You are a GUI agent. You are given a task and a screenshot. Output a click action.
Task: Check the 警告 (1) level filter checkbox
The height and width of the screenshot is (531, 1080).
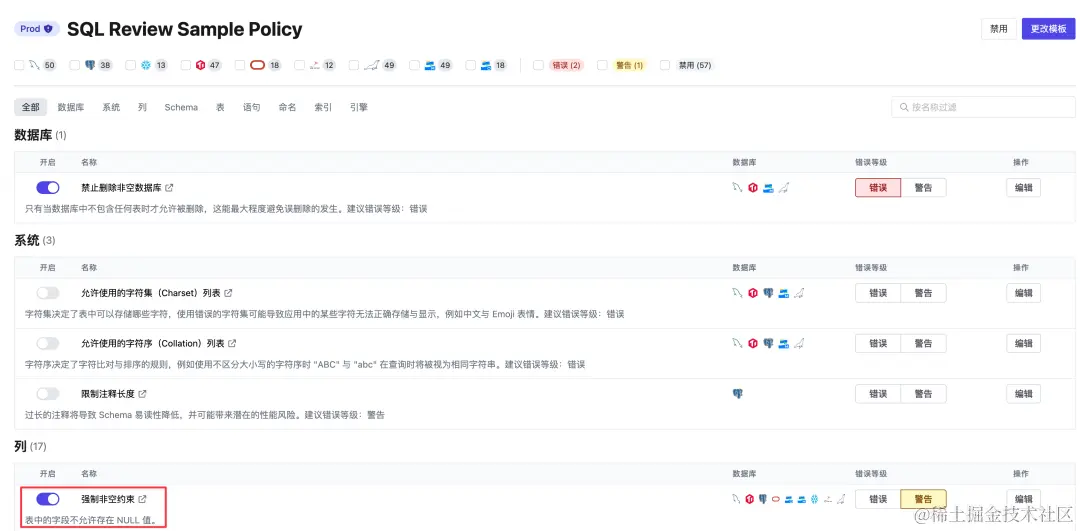[602, 65]
